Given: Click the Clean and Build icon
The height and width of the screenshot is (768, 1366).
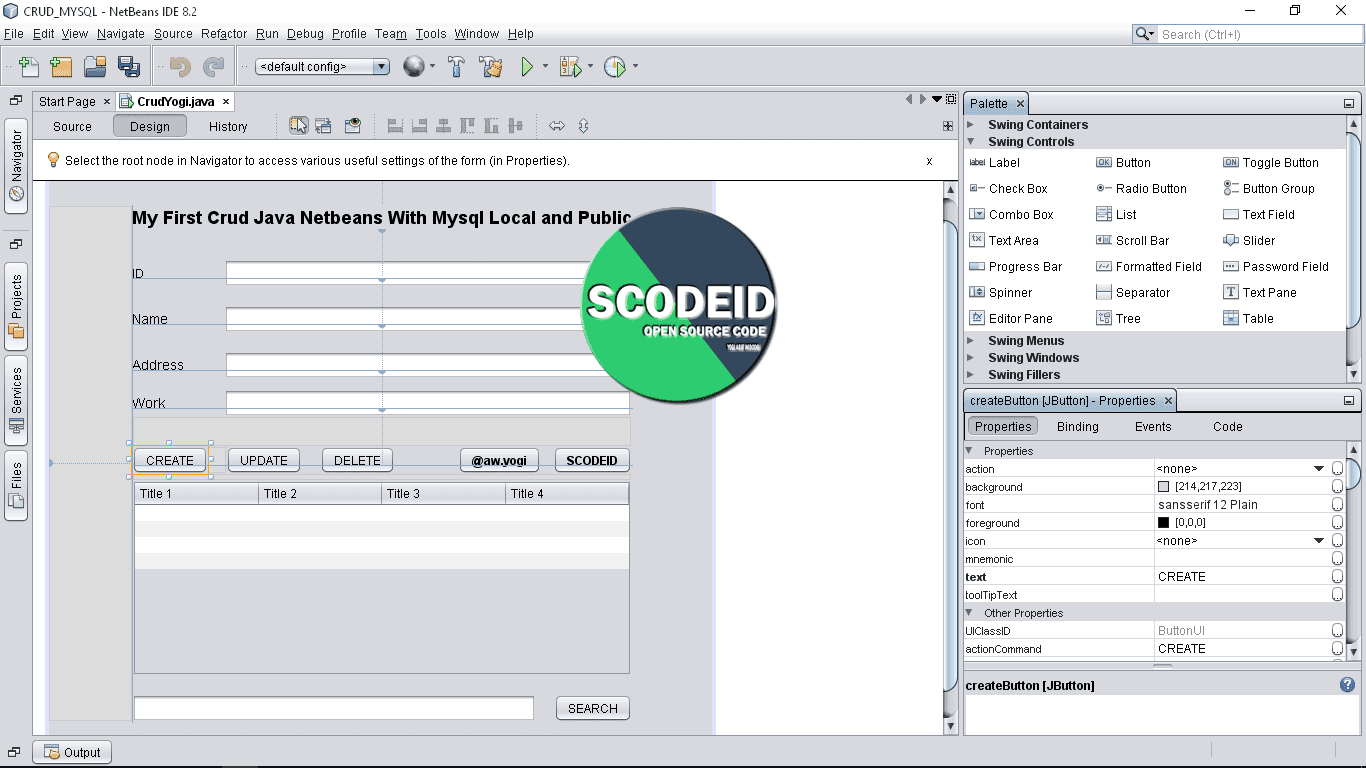Looking at the screenshot, I should [489, 66].
